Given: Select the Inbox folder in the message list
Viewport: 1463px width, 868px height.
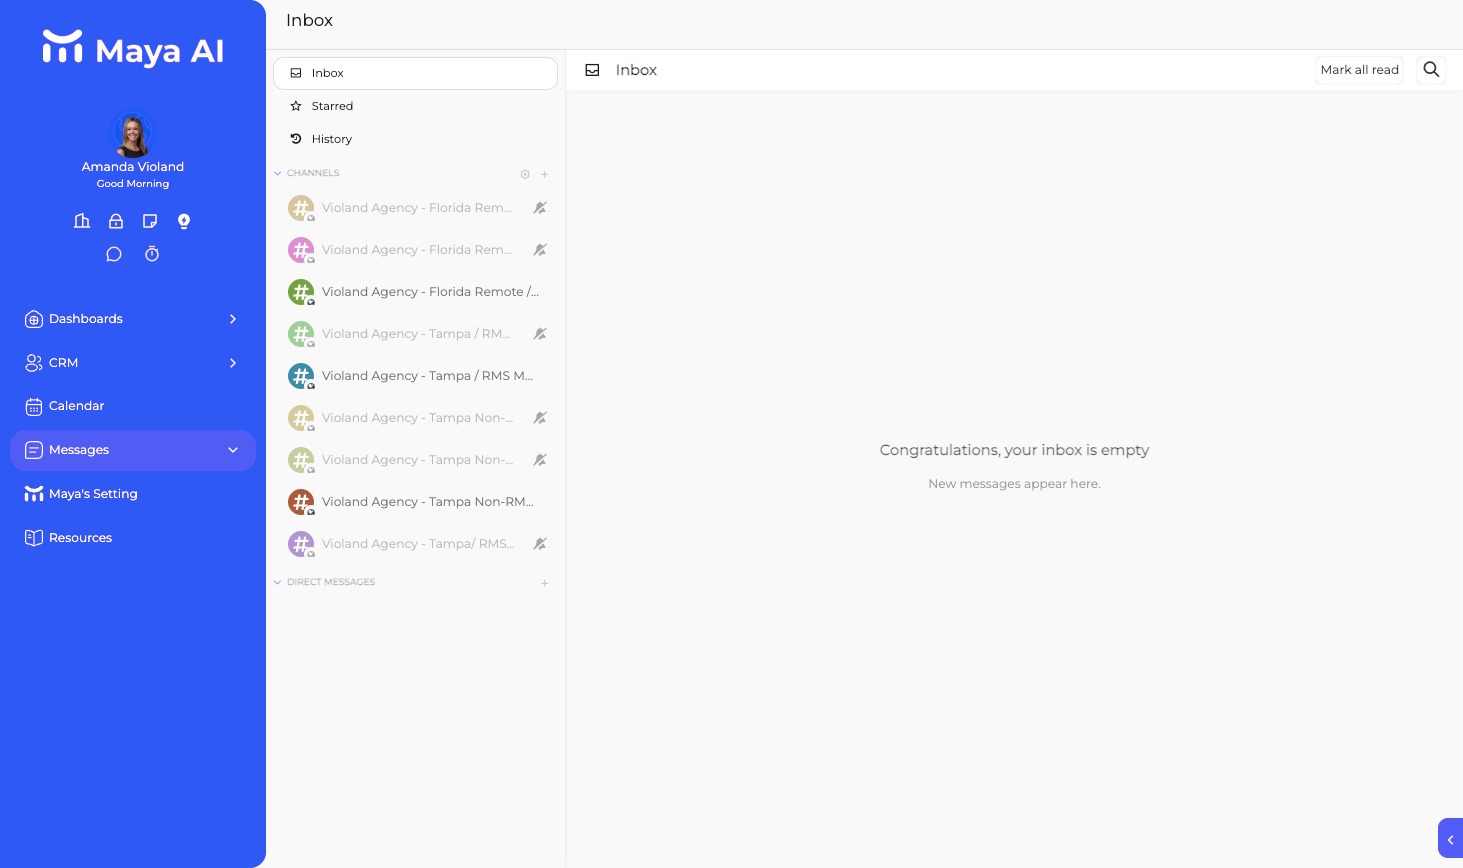Looking at the screenshot, I should pyautogui.click(x=415, y=73).
